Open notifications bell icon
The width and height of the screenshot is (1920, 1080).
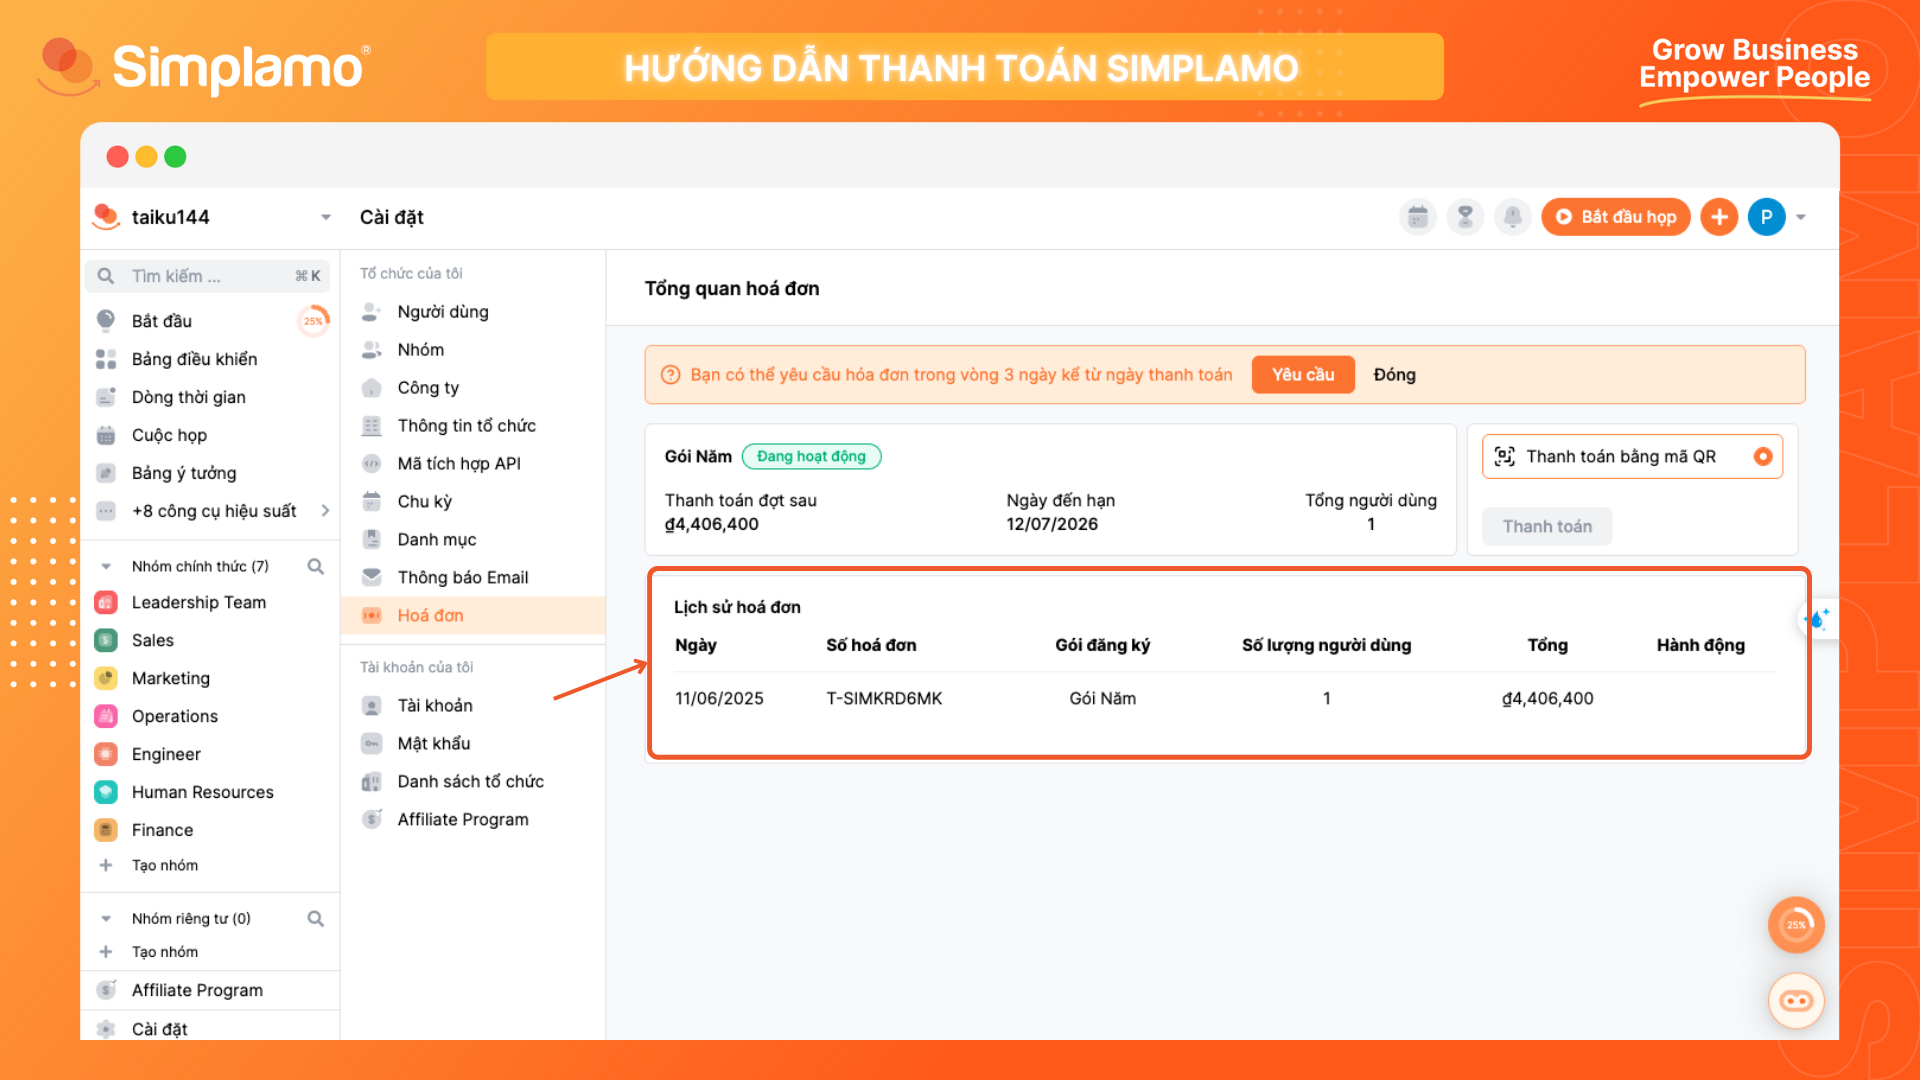tap(1513, 217)
